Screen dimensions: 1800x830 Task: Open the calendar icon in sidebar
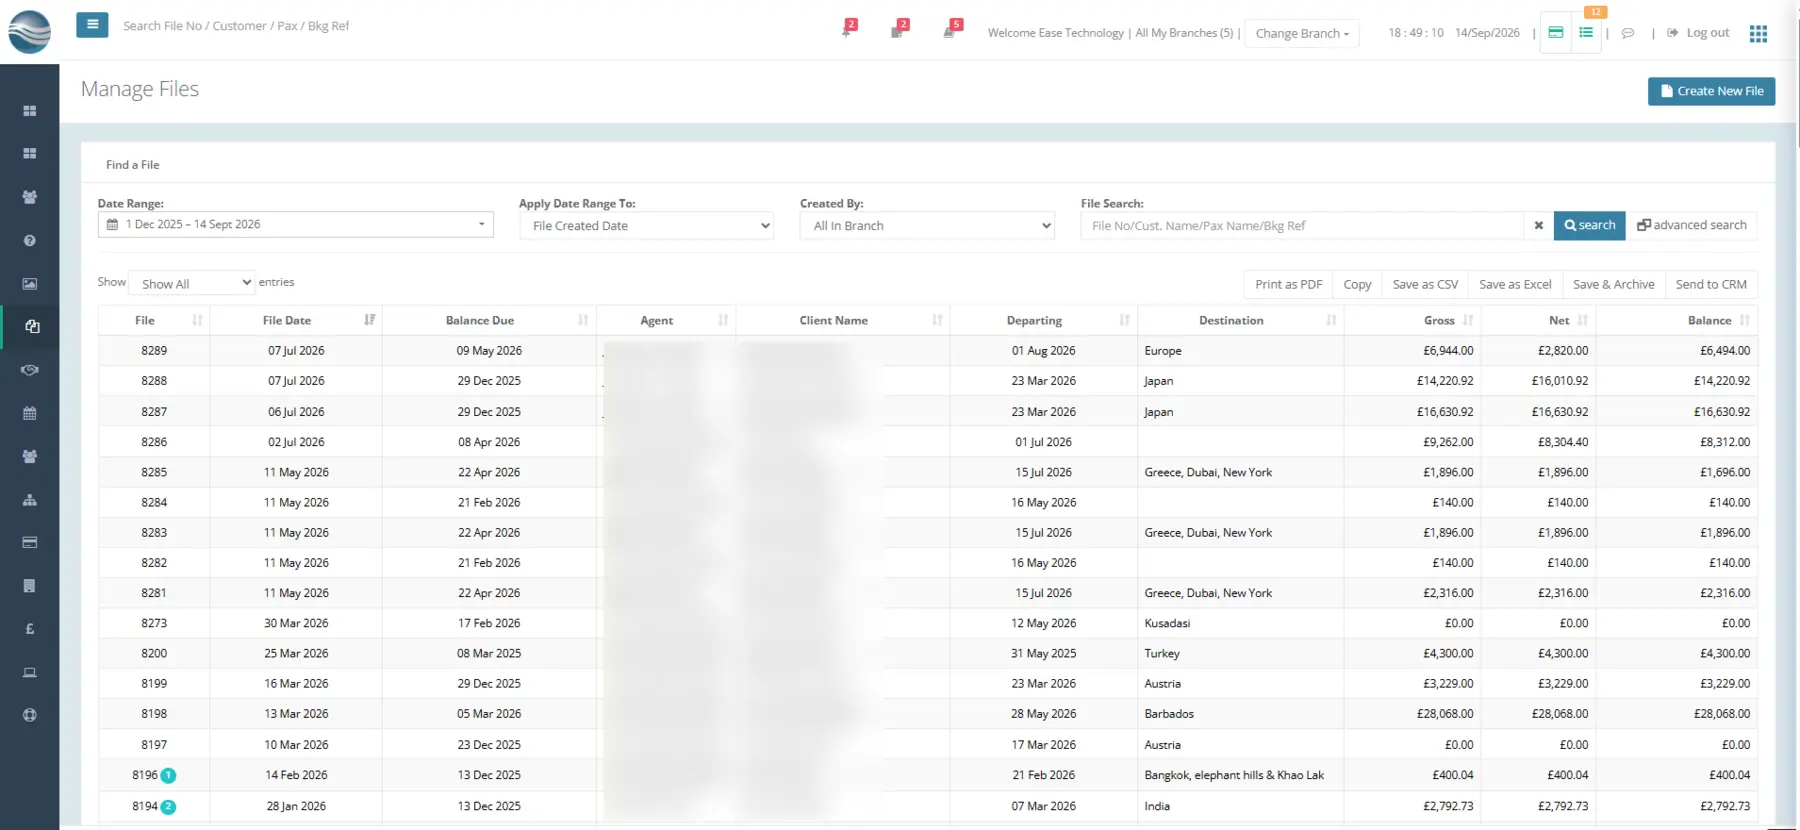point(30,413)
